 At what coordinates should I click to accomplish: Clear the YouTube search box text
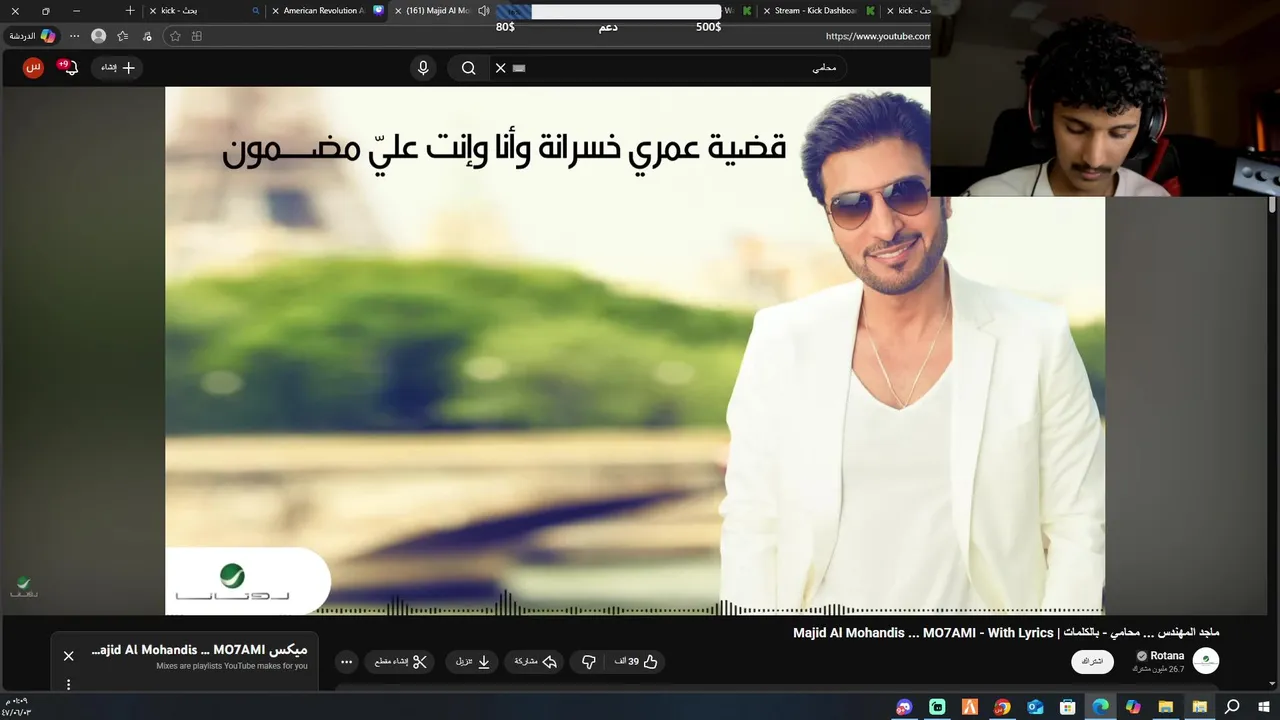(501, 68)
